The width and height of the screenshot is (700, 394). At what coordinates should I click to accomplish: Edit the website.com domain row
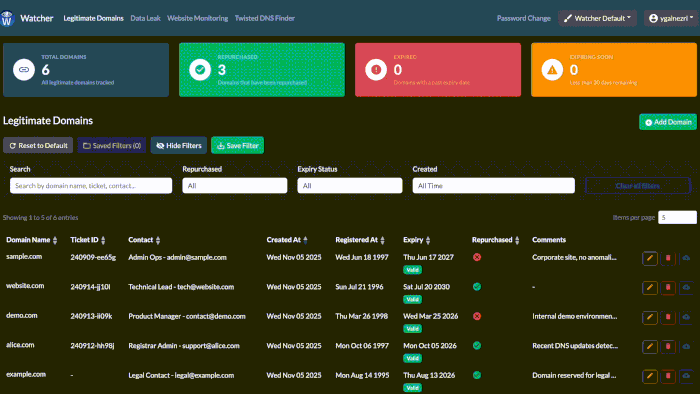650,287
